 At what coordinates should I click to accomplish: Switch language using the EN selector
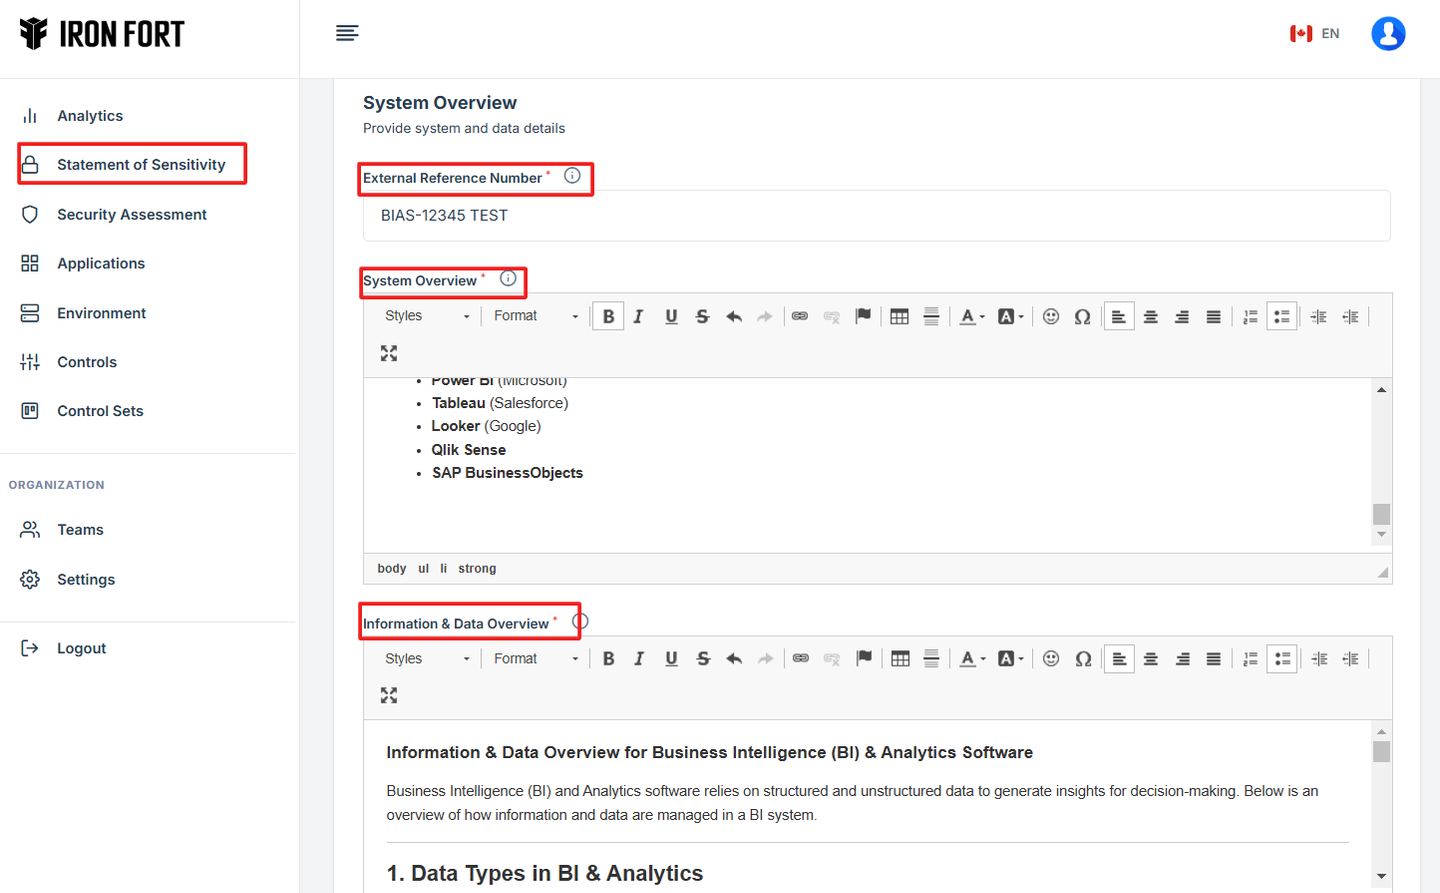1315,33
